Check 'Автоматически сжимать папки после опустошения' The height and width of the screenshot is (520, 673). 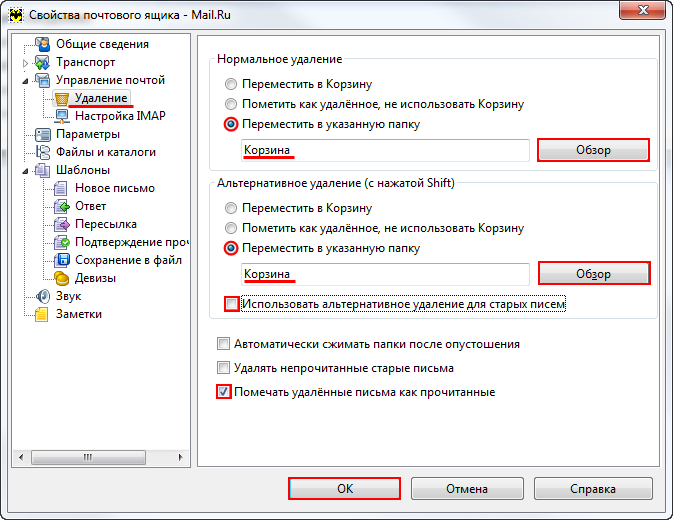pyautogui.click(x=223, y=344)
